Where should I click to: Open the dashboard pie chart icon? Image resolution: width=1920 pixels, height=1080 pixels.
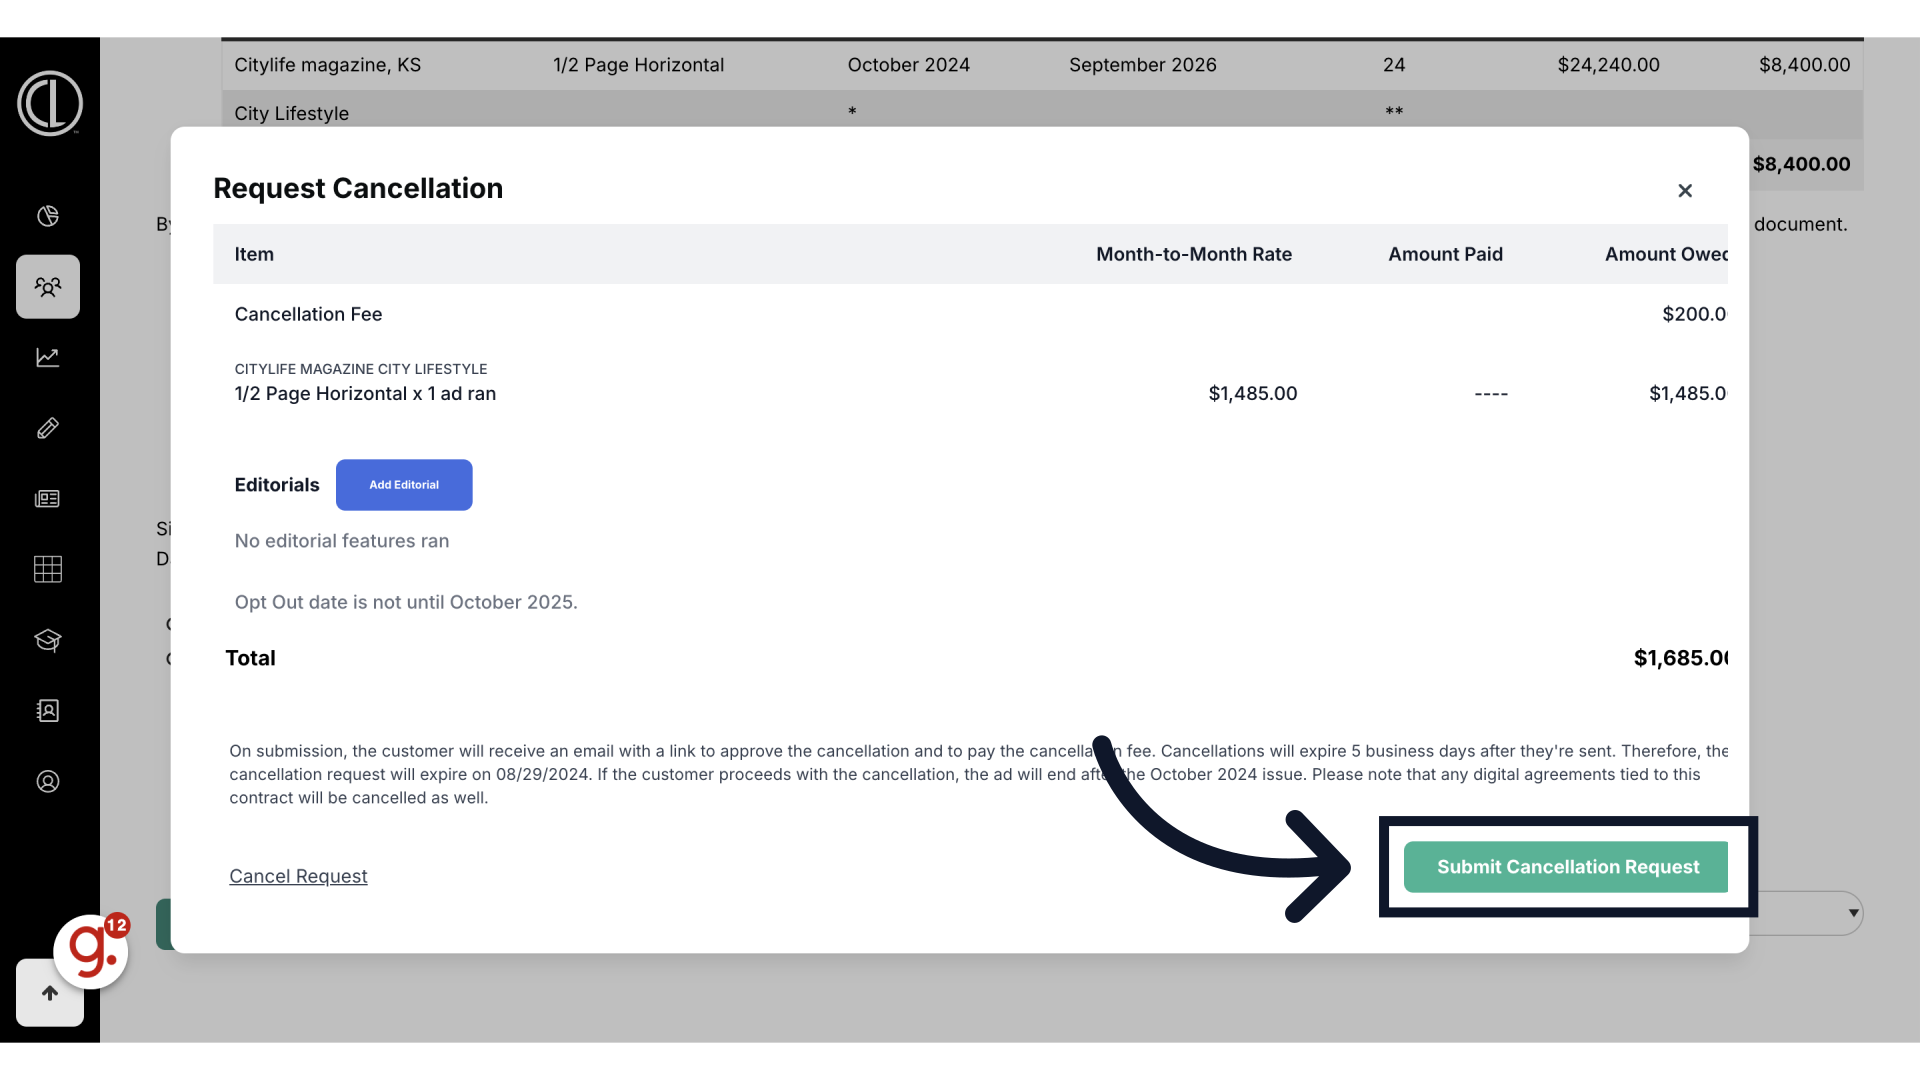click(x=48, y=216)
